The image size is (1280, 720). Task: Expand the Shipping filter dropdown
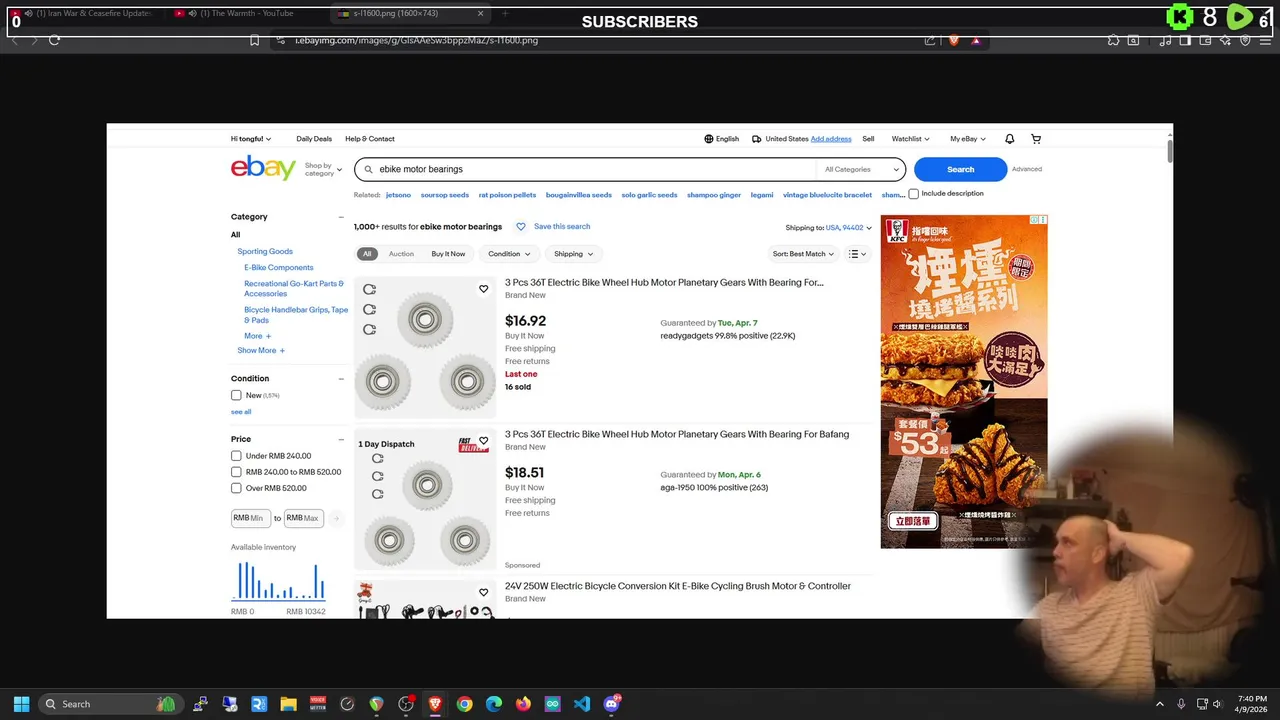(x=574, y=254)
